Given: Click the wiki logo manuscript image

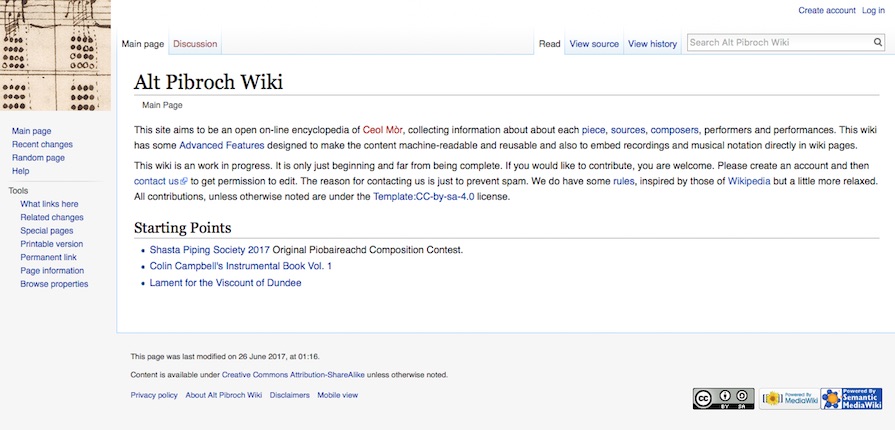Looking at the screenshot, I should point(55,55).
